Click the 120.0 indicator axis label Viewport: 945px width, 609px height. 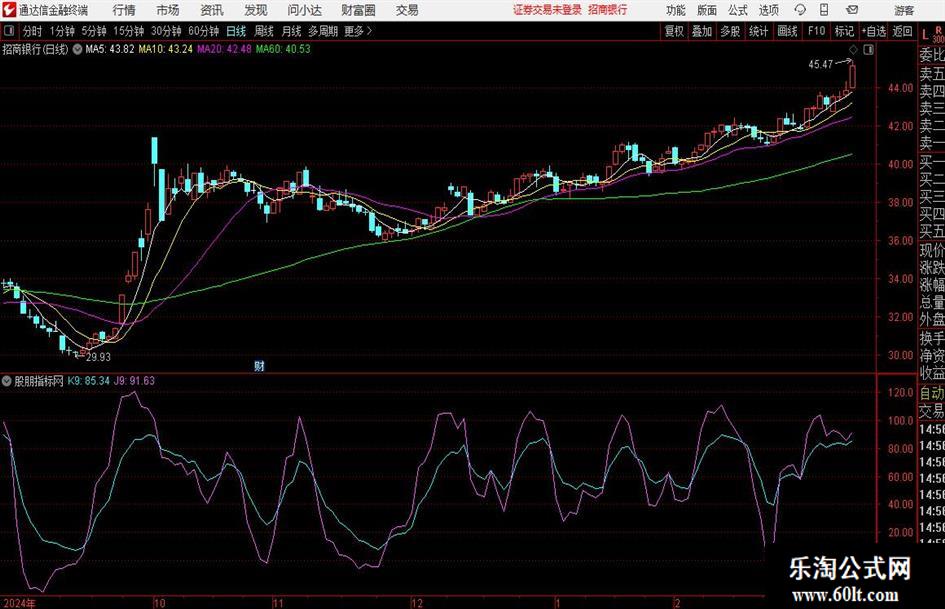(900, 393)
